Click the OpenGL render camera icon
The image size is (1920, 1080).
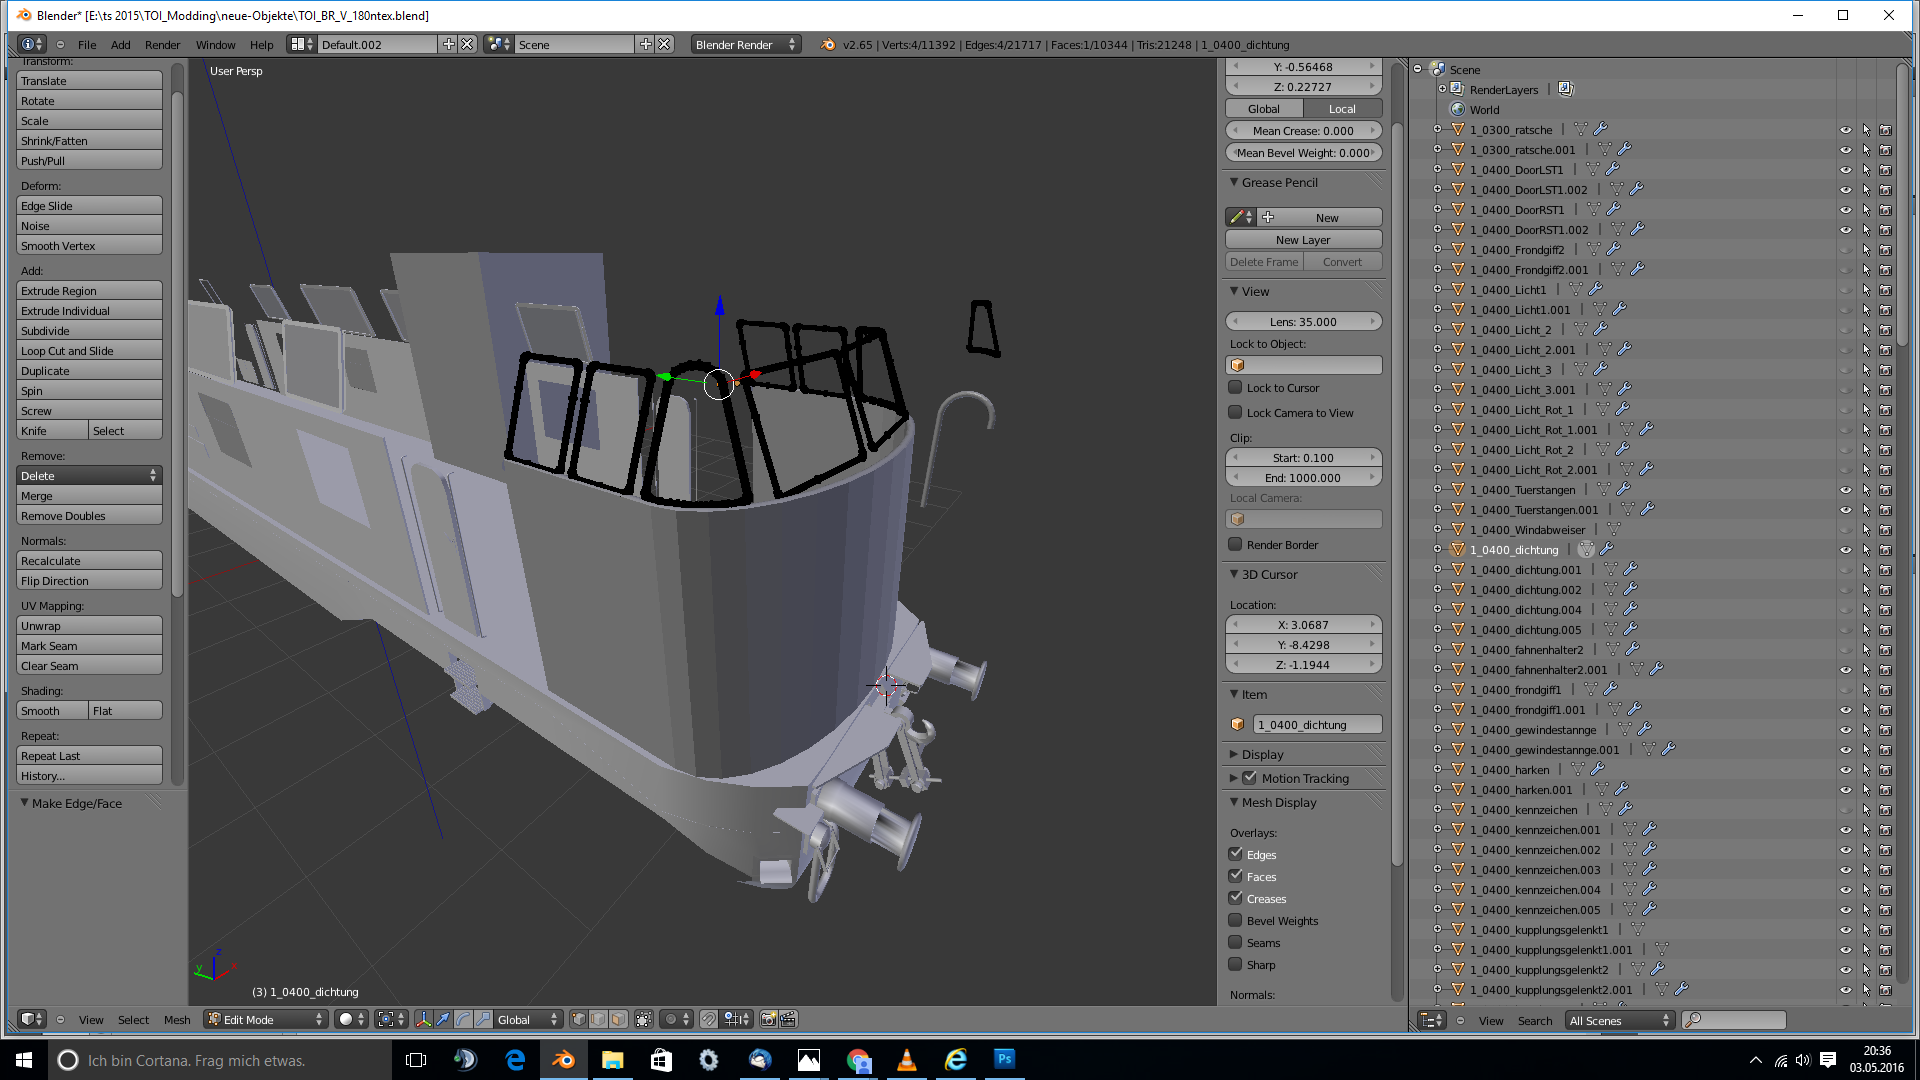click(768, 1019)
